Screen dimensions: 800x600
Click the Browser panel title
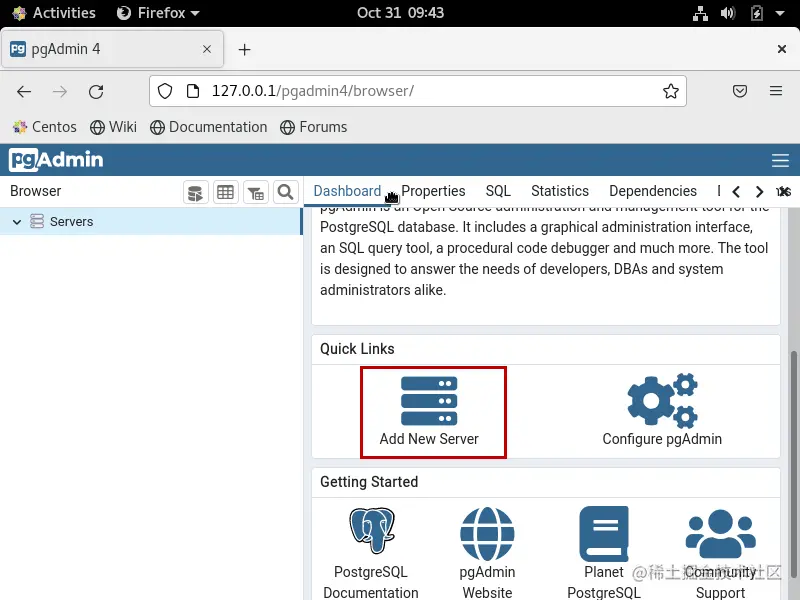click(36, 191)
